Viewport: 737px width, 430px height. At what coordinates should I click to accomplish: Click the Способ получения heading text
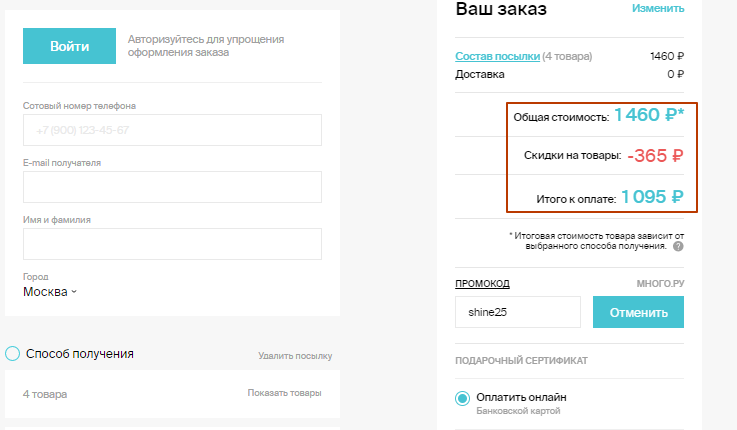pos(80,353)
